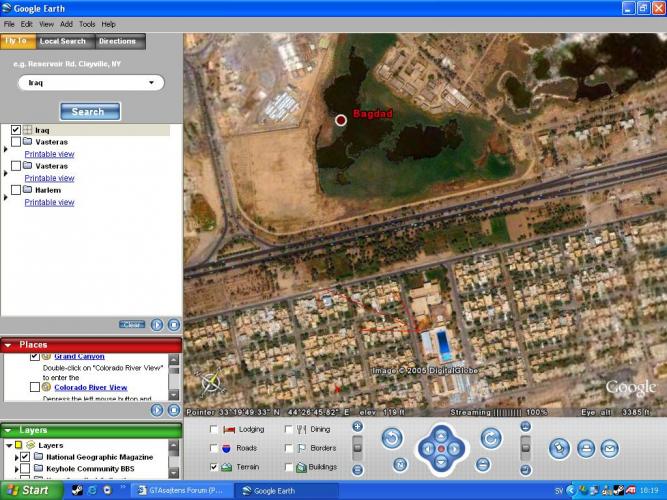Expand National Geographic Magazine tree node

[x=17, y=457]
